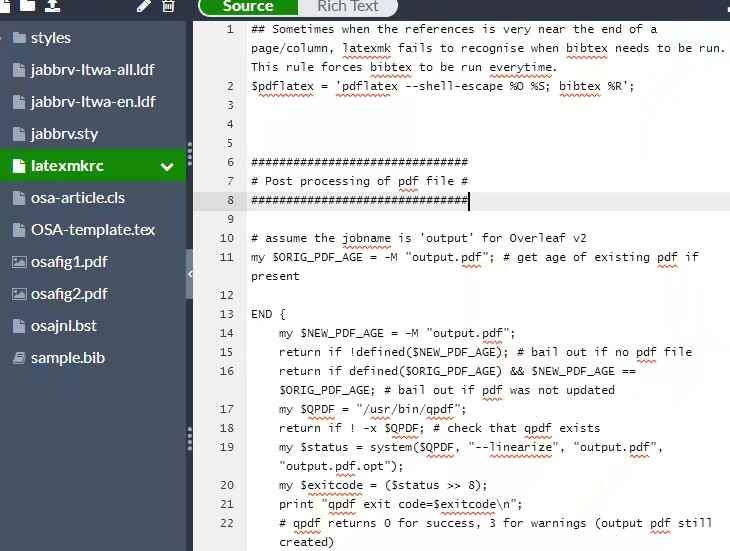Open the latexmkrc file dropdown menu
730x551 pixels.
click(167, 166)
